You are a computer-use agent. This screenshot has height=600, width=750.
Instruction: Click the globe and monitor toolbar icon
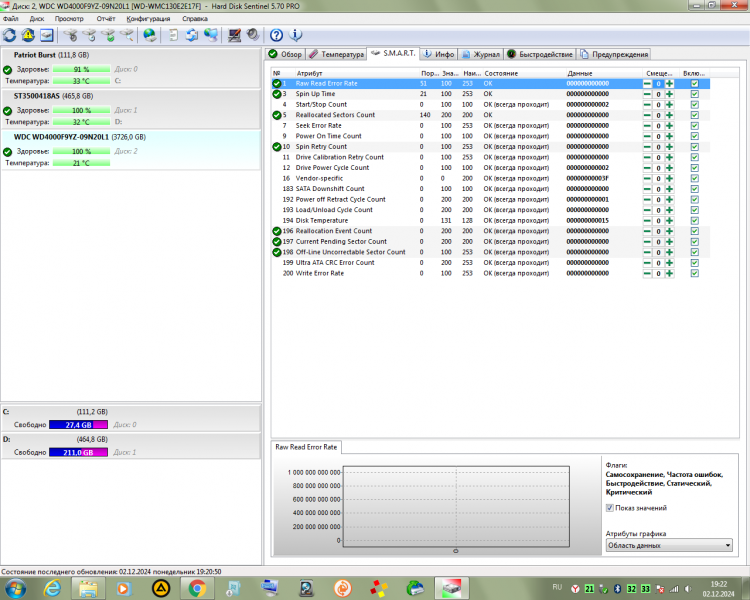tap(211, 35)
